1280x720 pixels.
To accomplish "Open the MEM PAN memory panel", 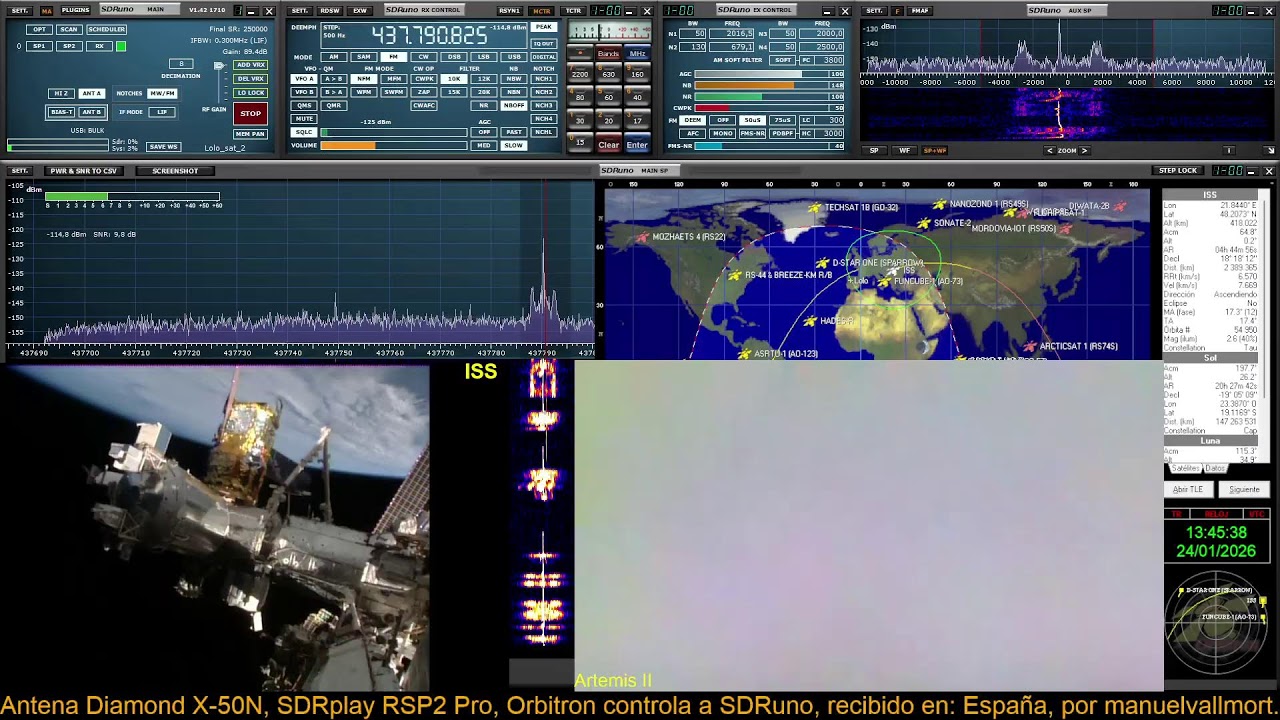I will point(250,134).
